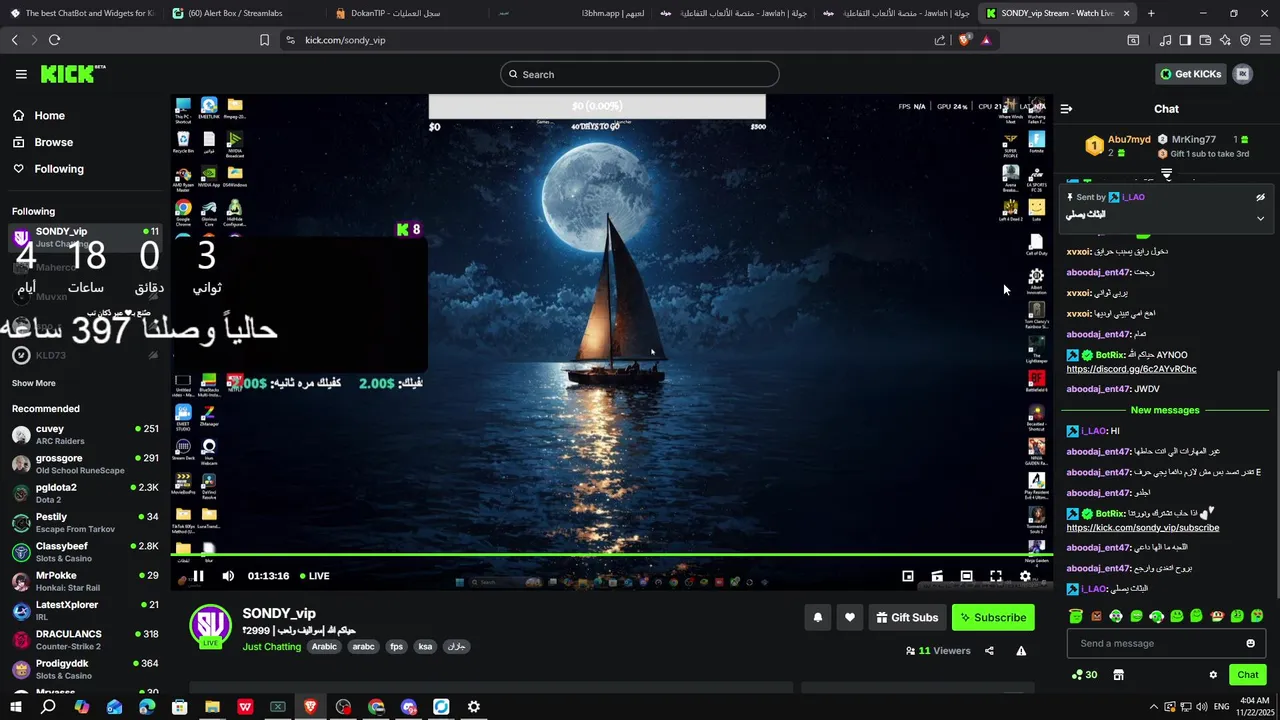Click the Search field

click(640, 74)
